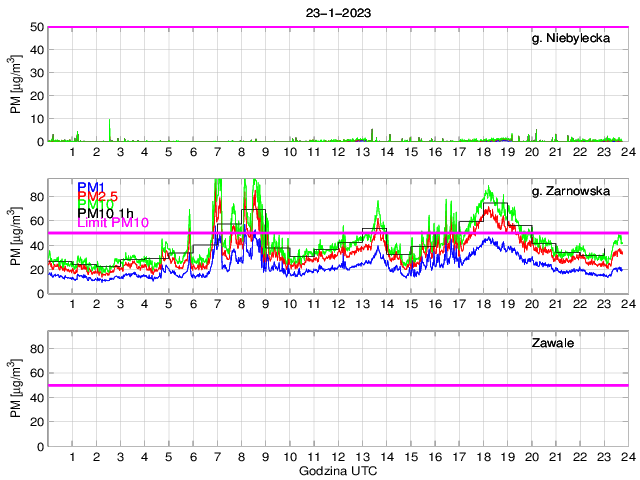The image size is (640, 480).
Task: Click the Niebylecka chart PM y-axis title
Action: [14, 84]
